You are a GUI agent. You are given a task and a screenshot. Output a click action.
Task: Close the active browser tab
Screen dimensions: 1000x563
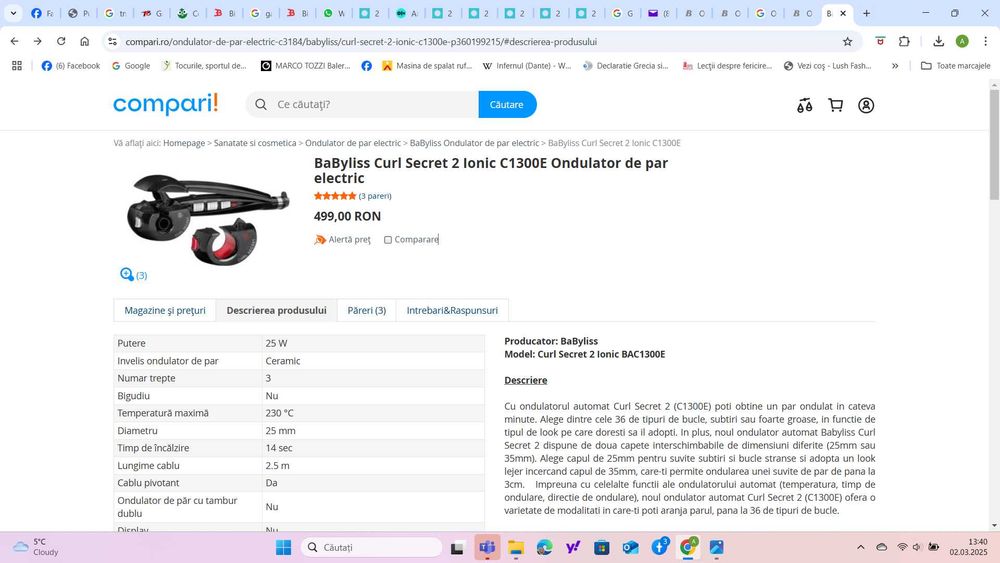tap(843, 13)
